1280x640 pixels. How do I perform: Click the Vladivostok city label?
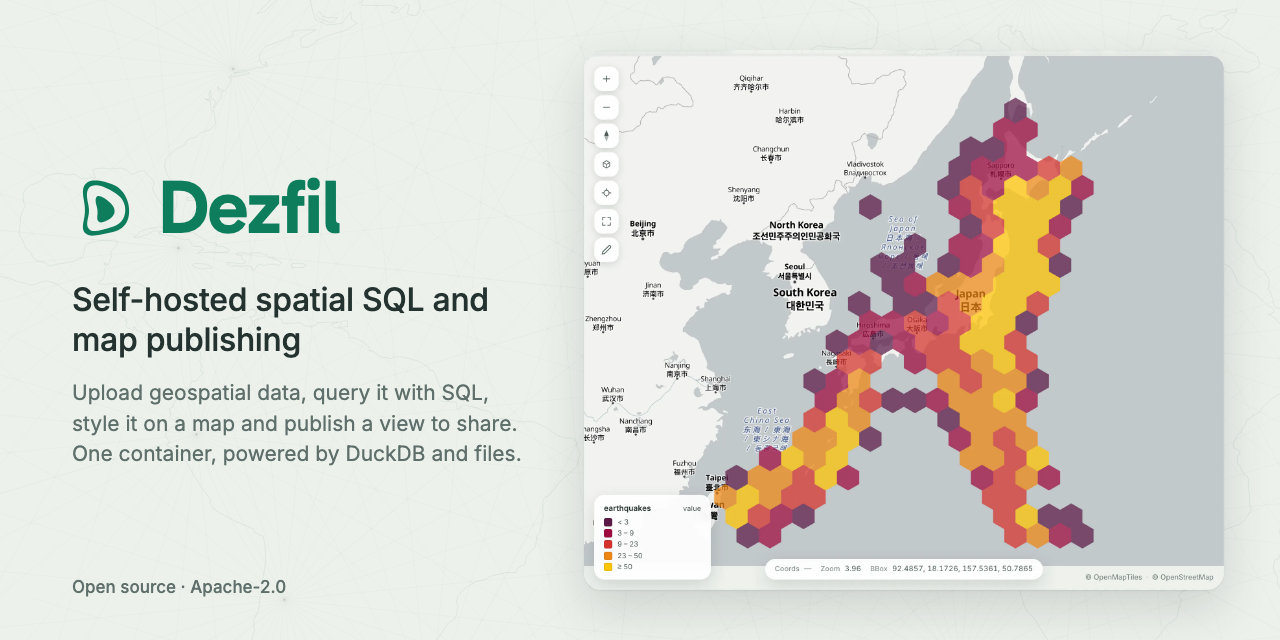[x=865, y=168]
